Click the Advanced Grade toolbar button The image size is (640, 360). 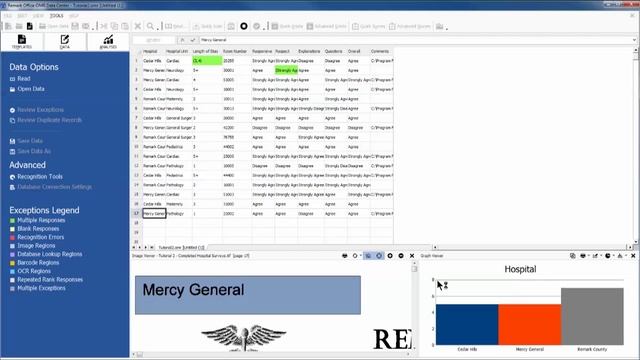pyautogui.click(x=327, y=26)
